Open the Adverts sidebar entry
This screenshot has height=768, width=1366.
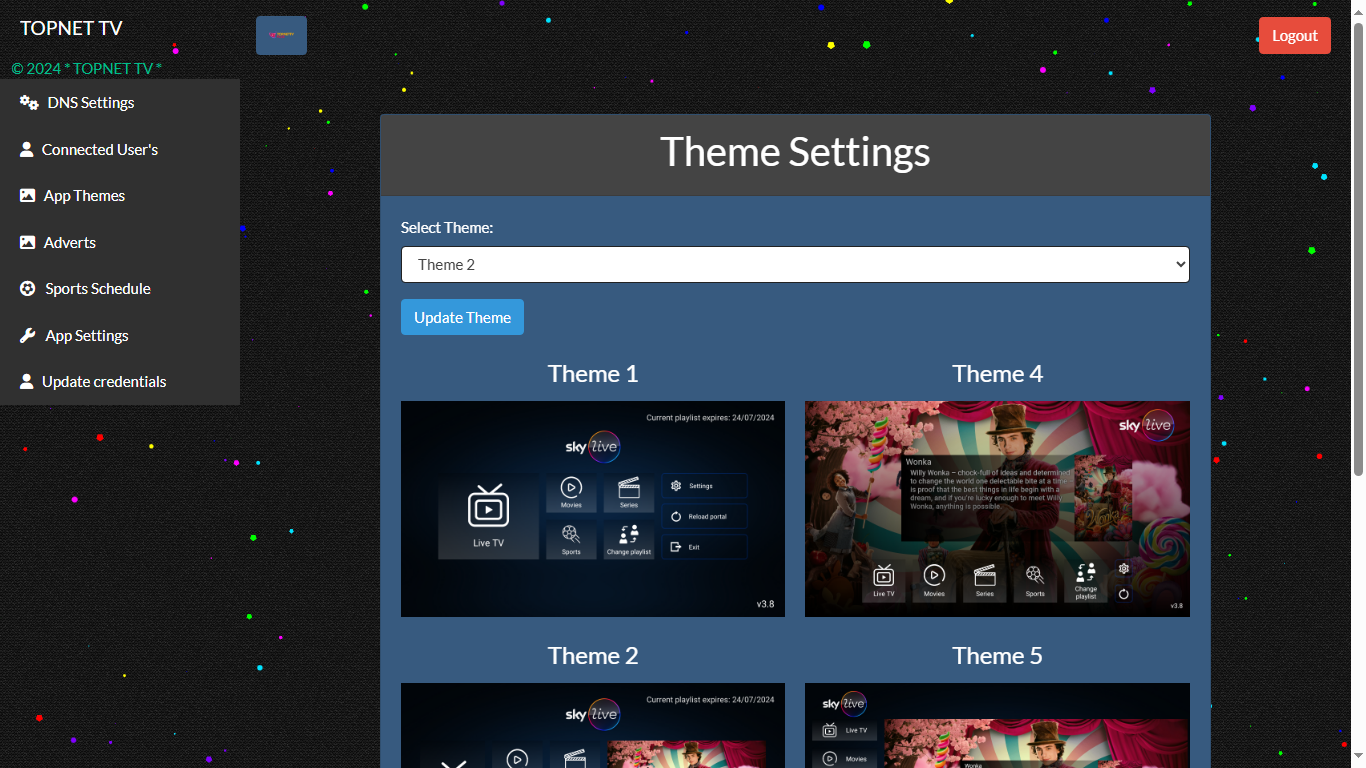(120, 242)
